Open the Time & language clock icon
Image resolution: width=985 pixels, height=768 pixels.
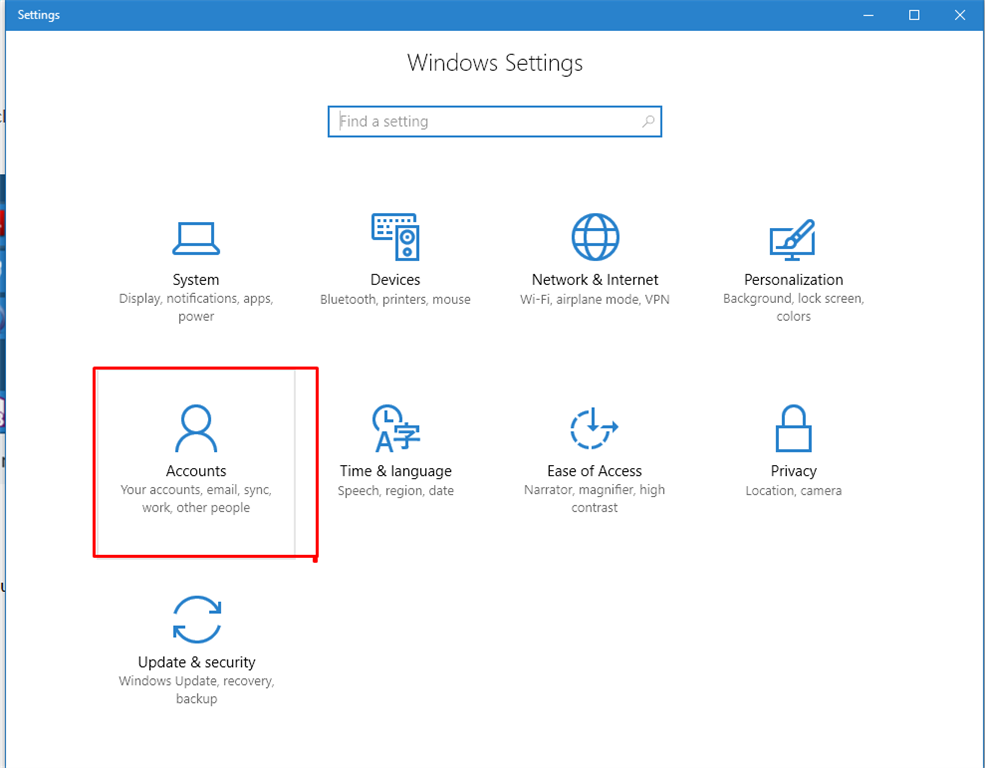coord(396,428)
